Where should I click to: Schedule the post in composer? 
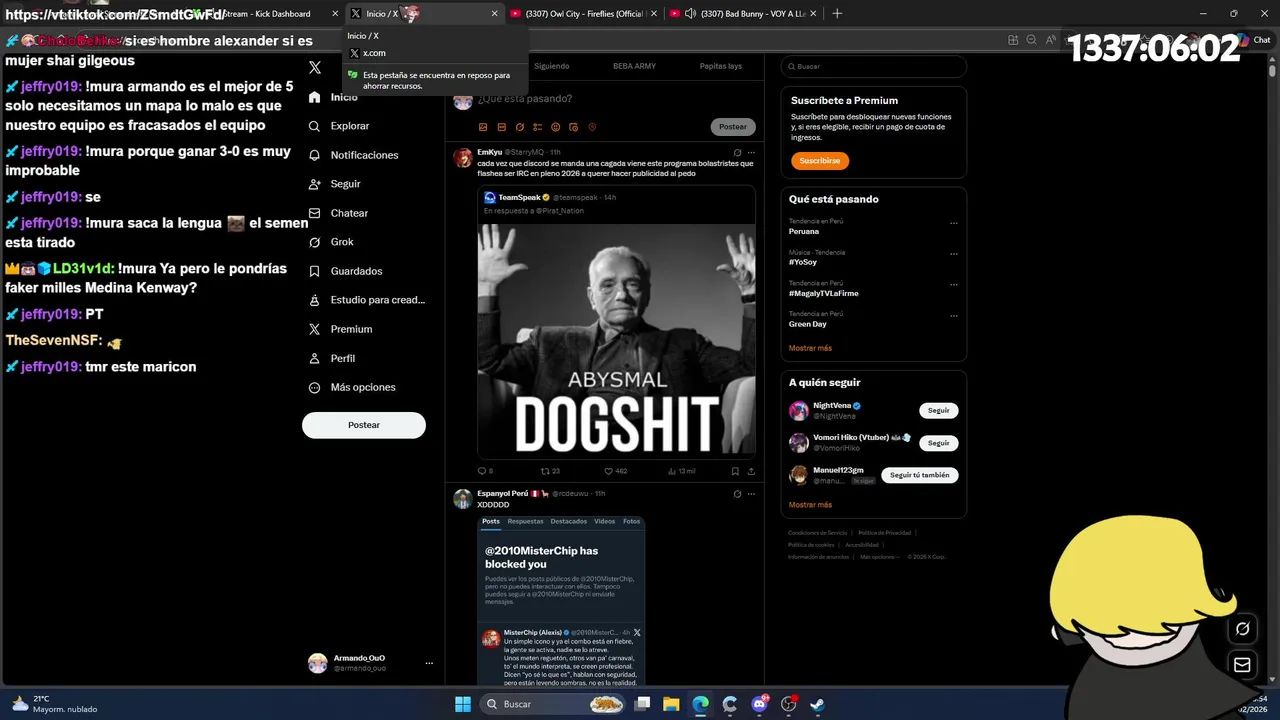573,127
